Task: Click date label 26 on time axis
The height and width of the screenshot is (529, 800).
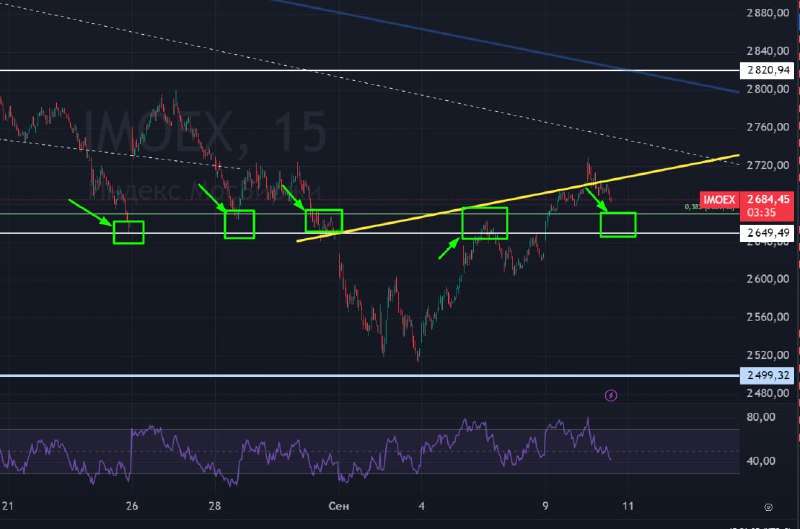Action: (132, 506)
